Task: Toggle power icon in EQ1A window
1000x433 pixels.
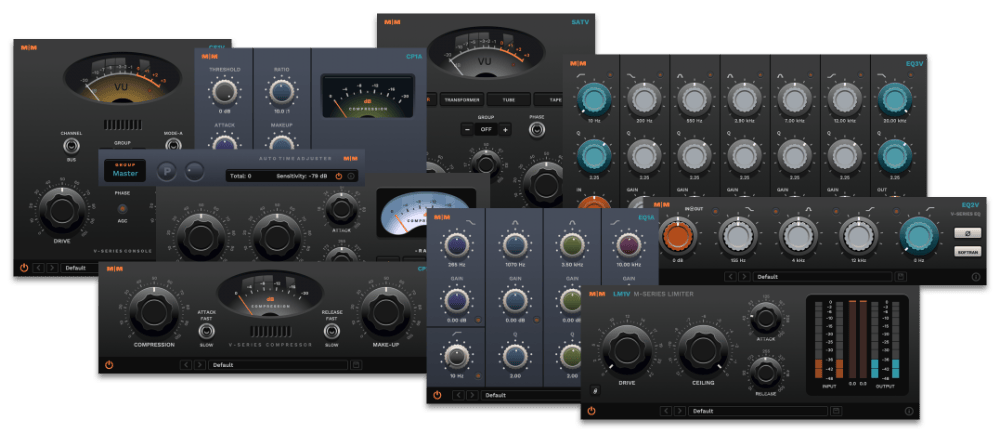Action: 437,395
